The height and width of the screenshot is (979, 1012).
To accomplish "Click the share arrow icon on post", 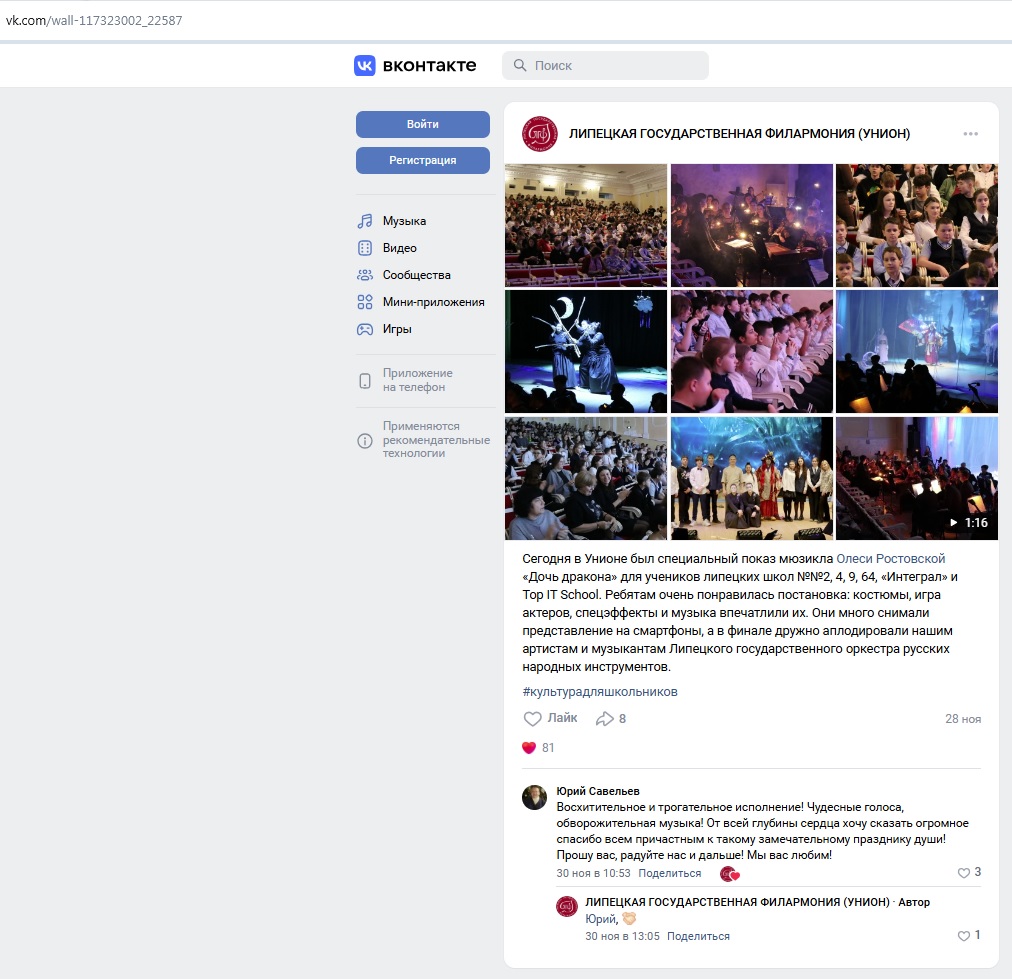I will coord(604,719).
